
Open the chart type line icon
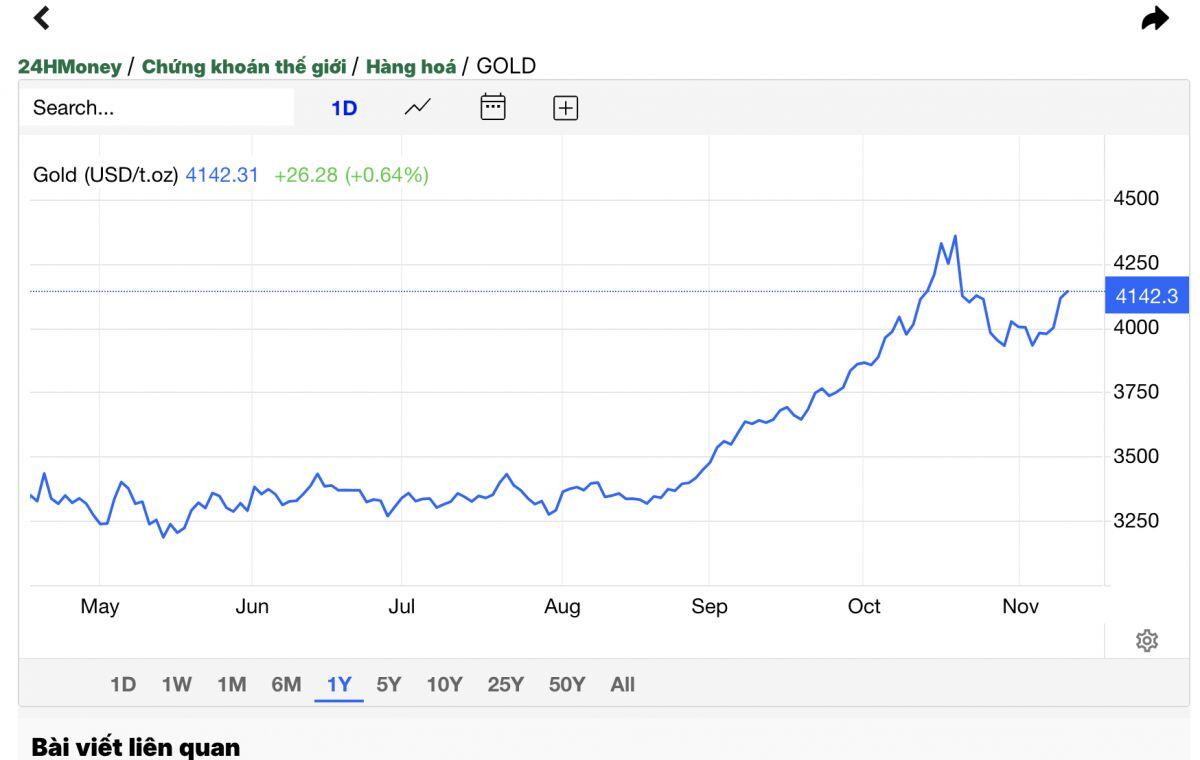pos(418,107)
